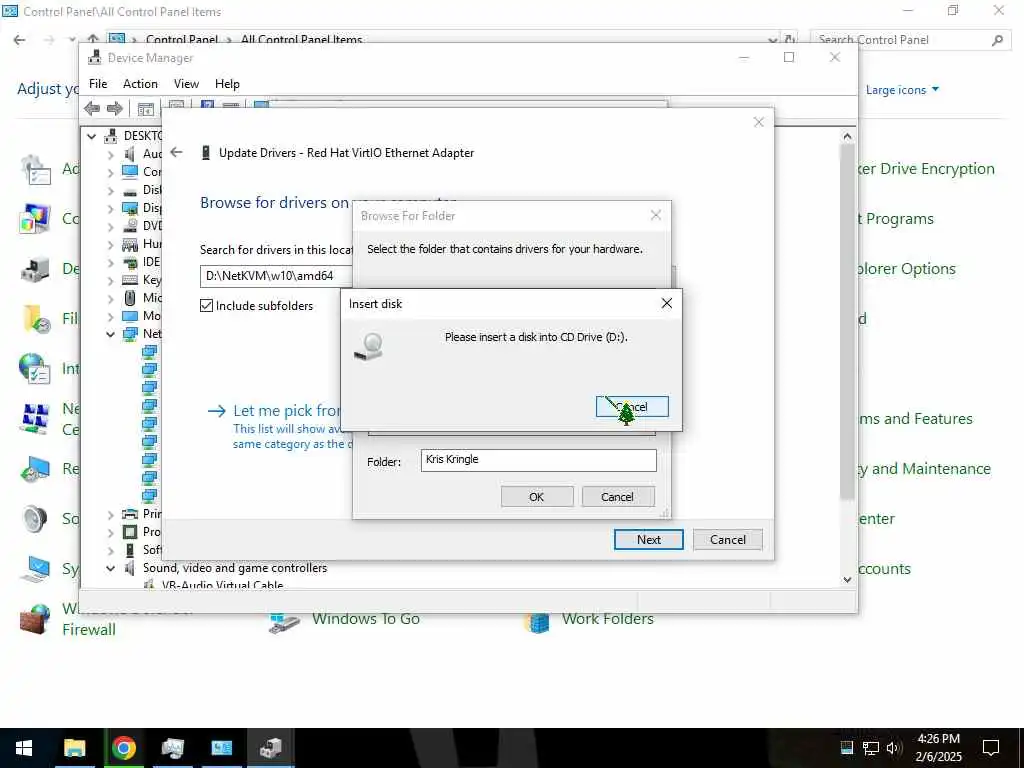Open File History icon in Control Panel
This screenshot has height=768, width=1024.
(x=35, y=319)
